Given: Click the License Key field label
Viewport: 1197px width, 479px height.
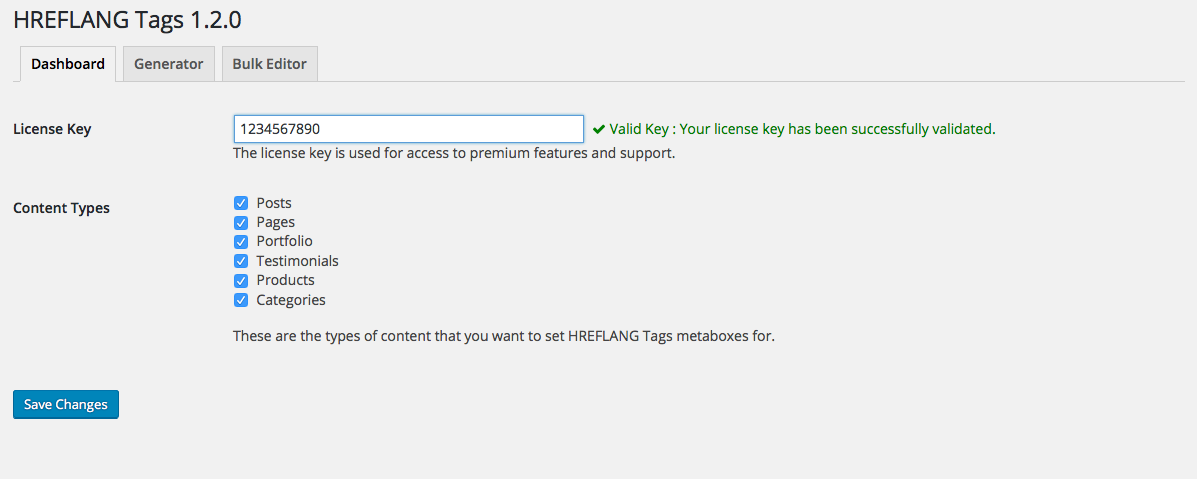Looking at the screenshot, I should pyautogui.click(x=52, y=129).
